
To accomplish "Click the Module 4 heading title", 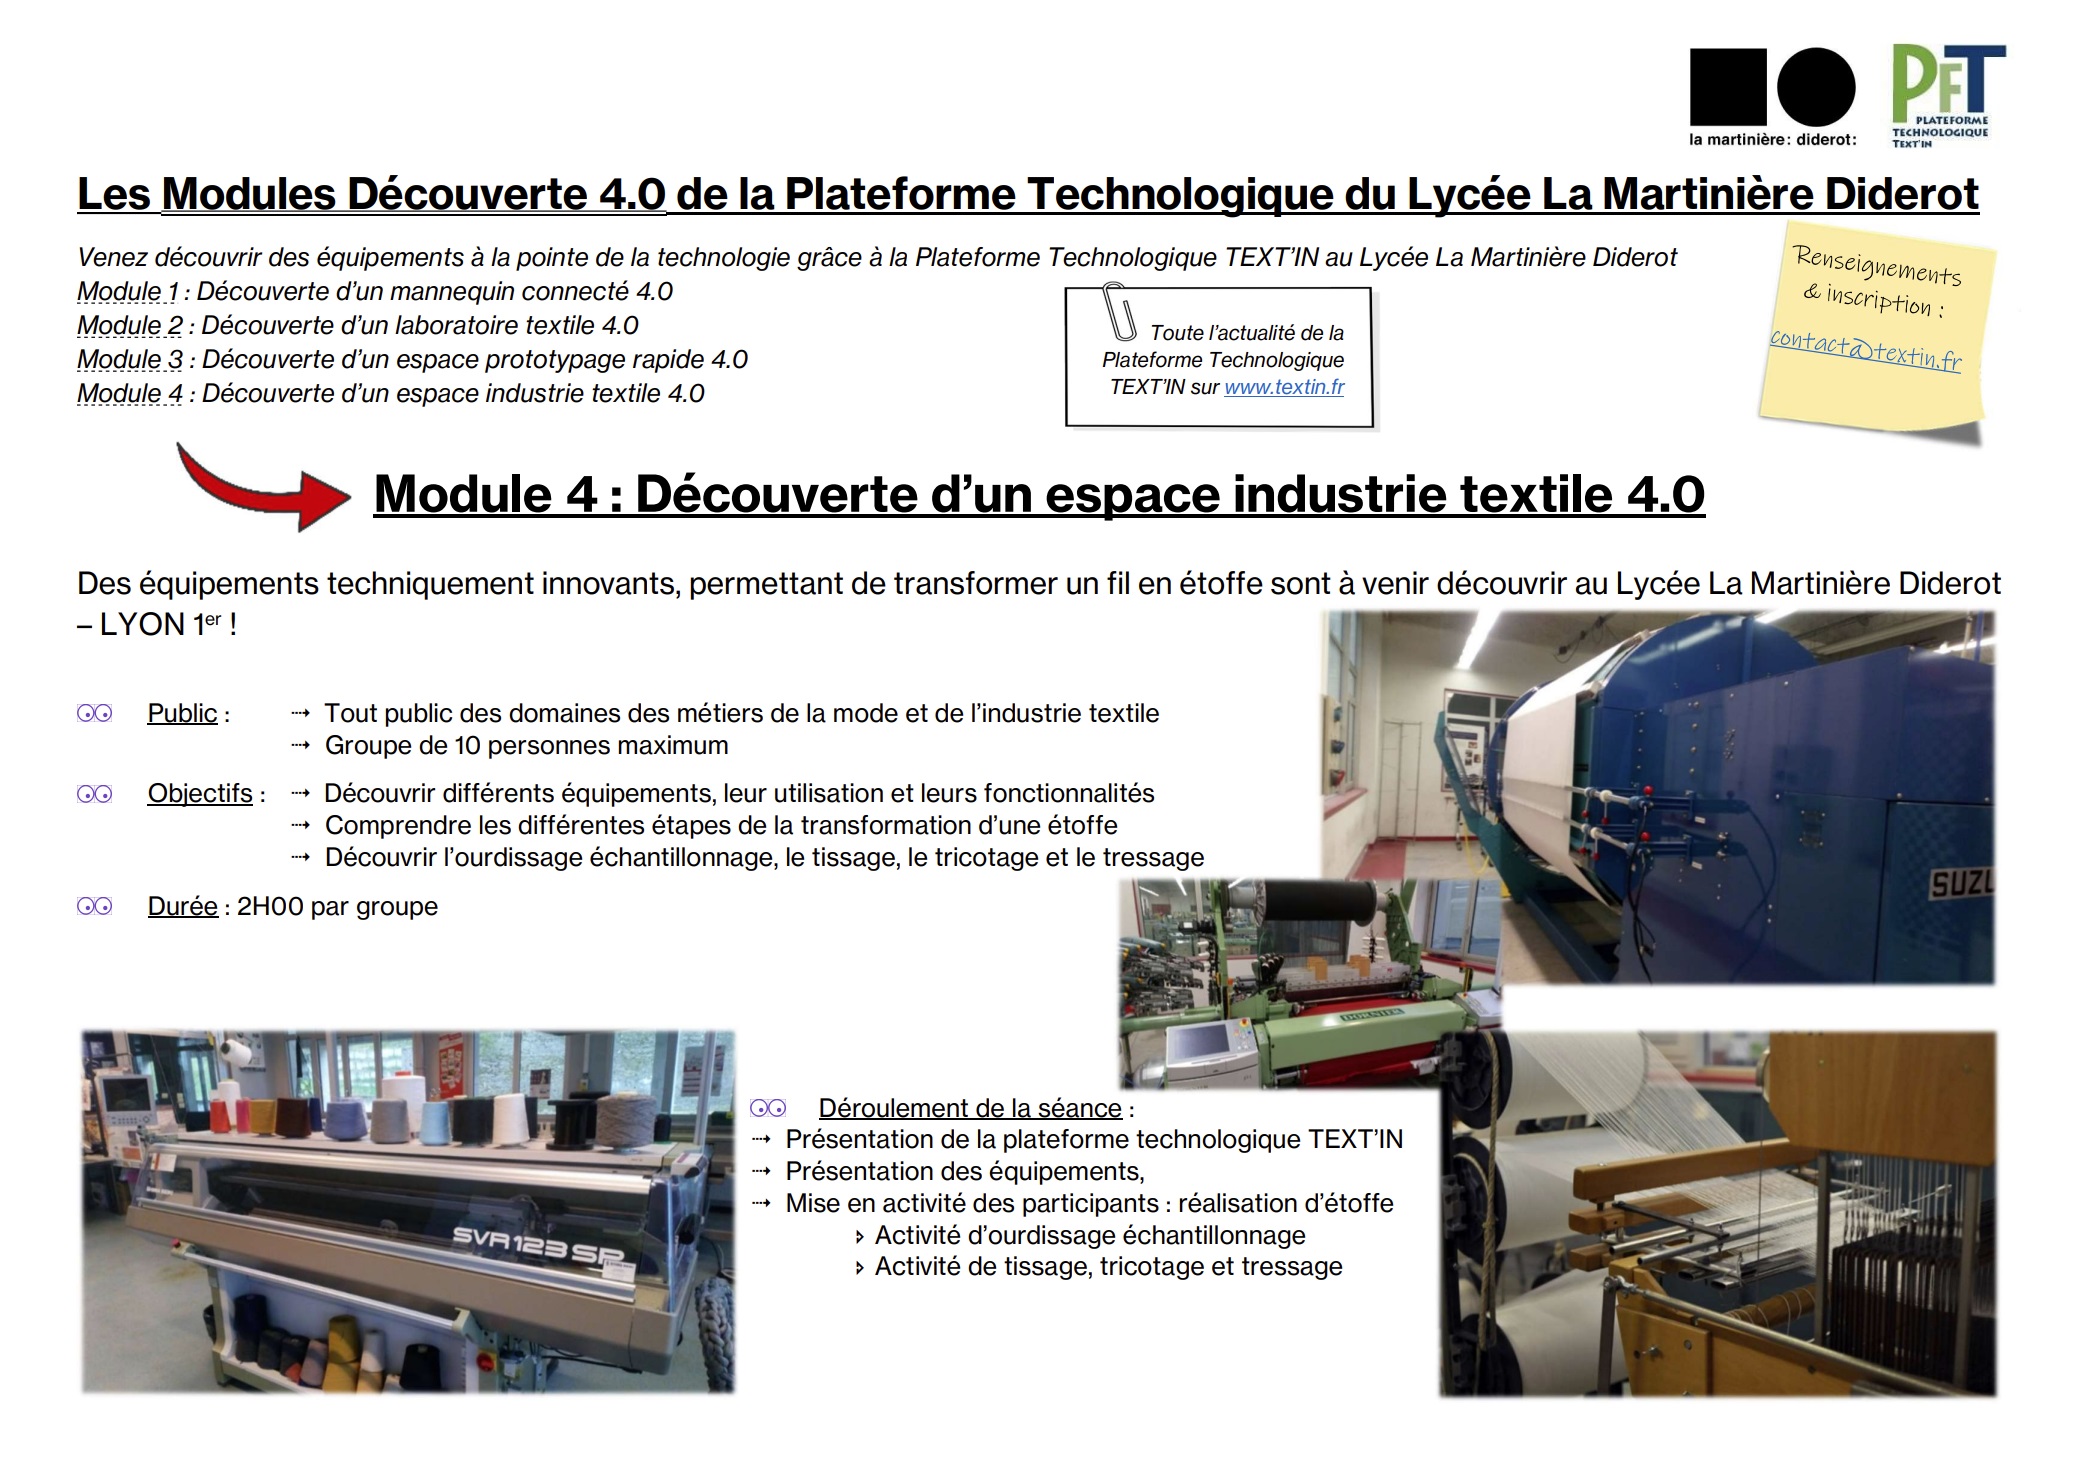I will click(1039, 494).
